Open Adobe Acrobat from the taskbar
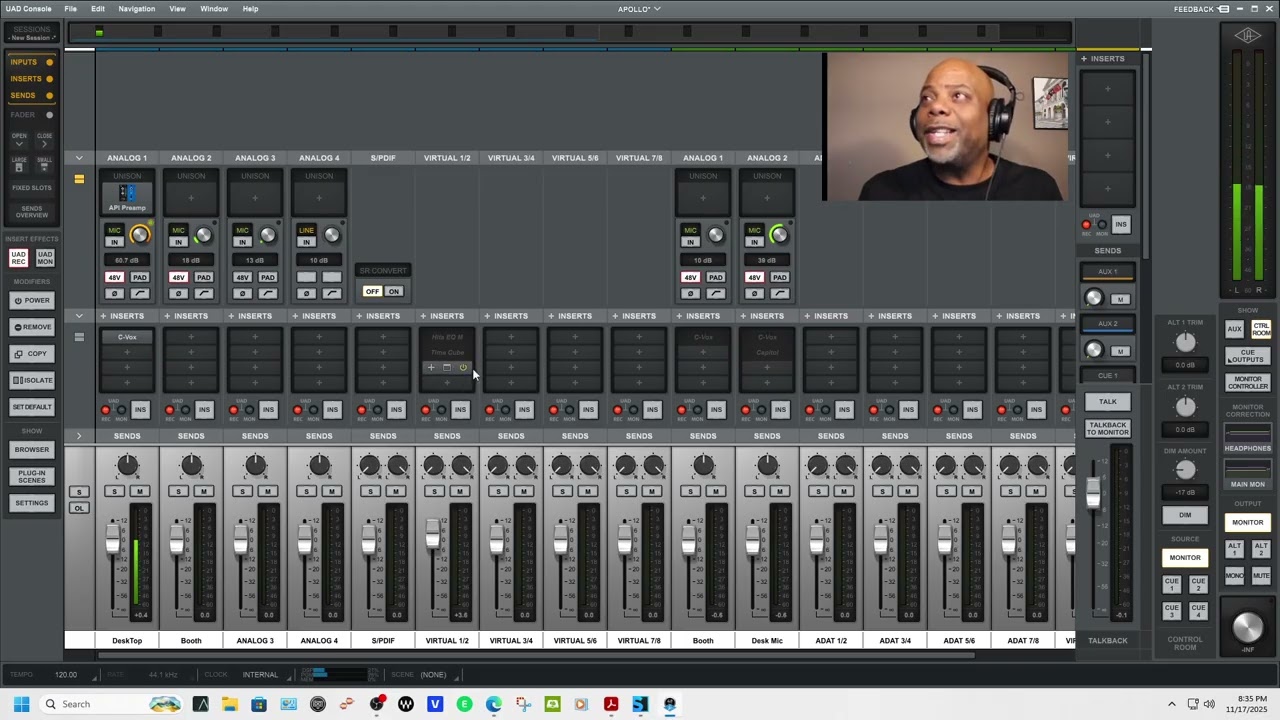This screenshot has height=720, width=1280. point(611,704)
